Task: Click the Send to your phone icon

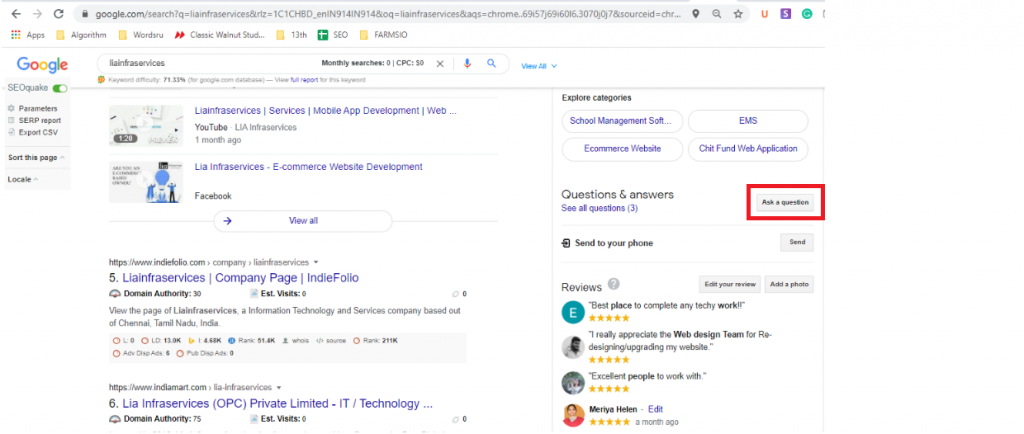Action: click(566, 243)
